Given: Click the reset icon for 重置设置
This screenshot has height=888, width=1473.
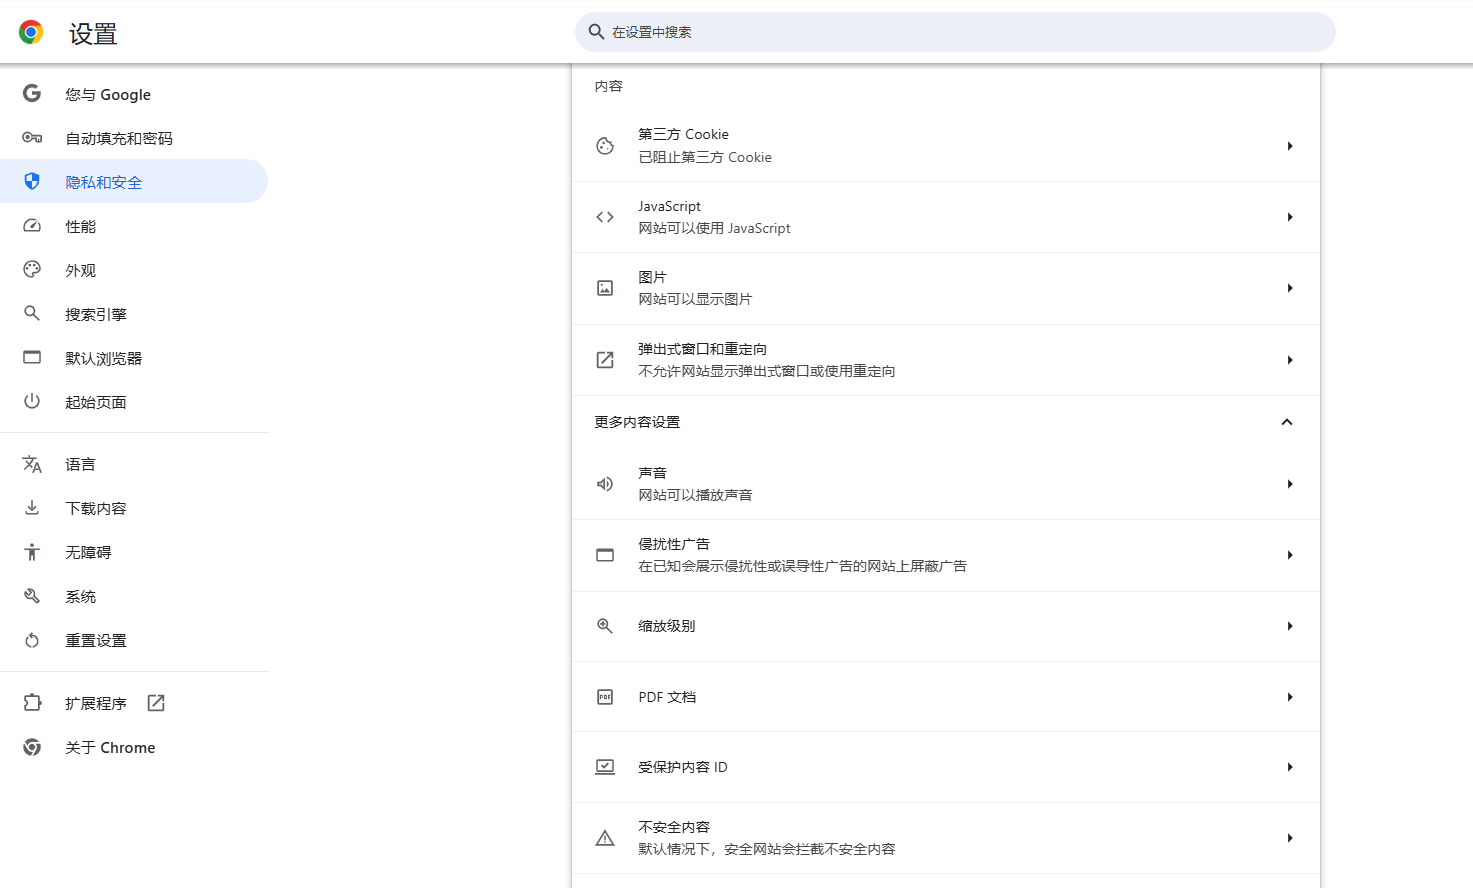Looking at the screenshot, I should (x=32, y=640).
